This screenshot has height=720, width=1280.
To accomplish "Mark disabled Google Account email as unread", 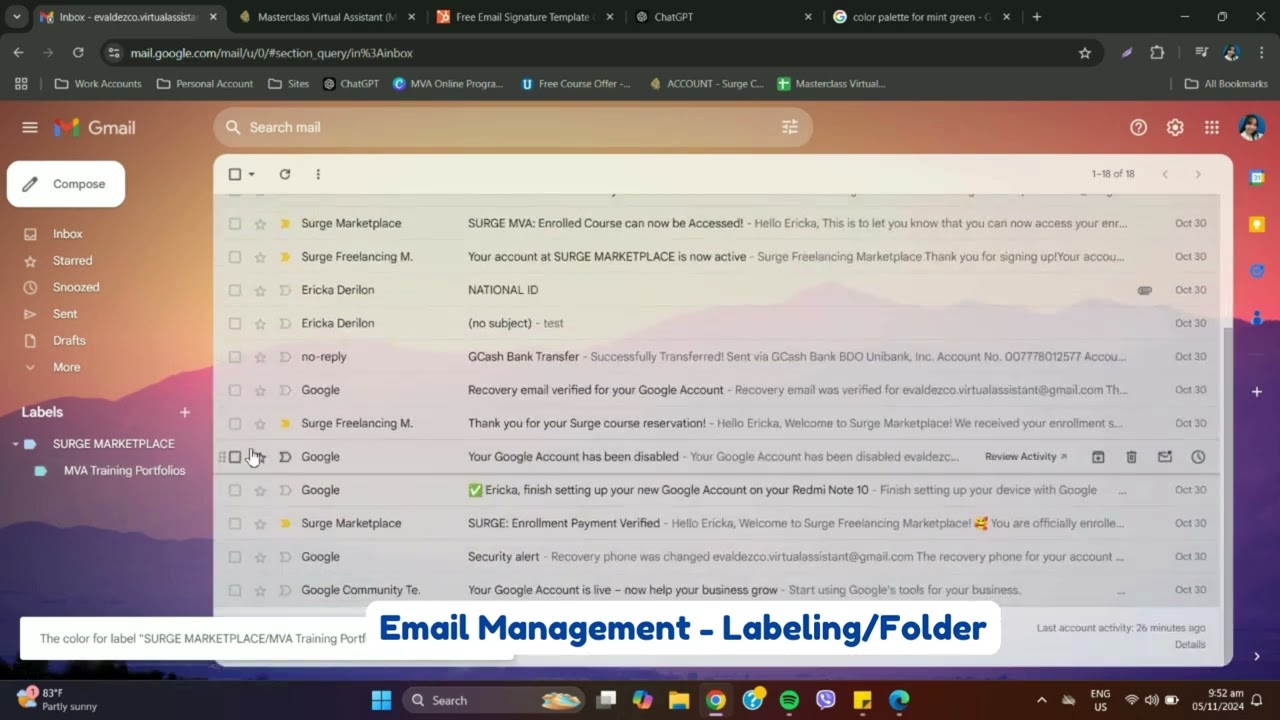I will pos(1165,457).
